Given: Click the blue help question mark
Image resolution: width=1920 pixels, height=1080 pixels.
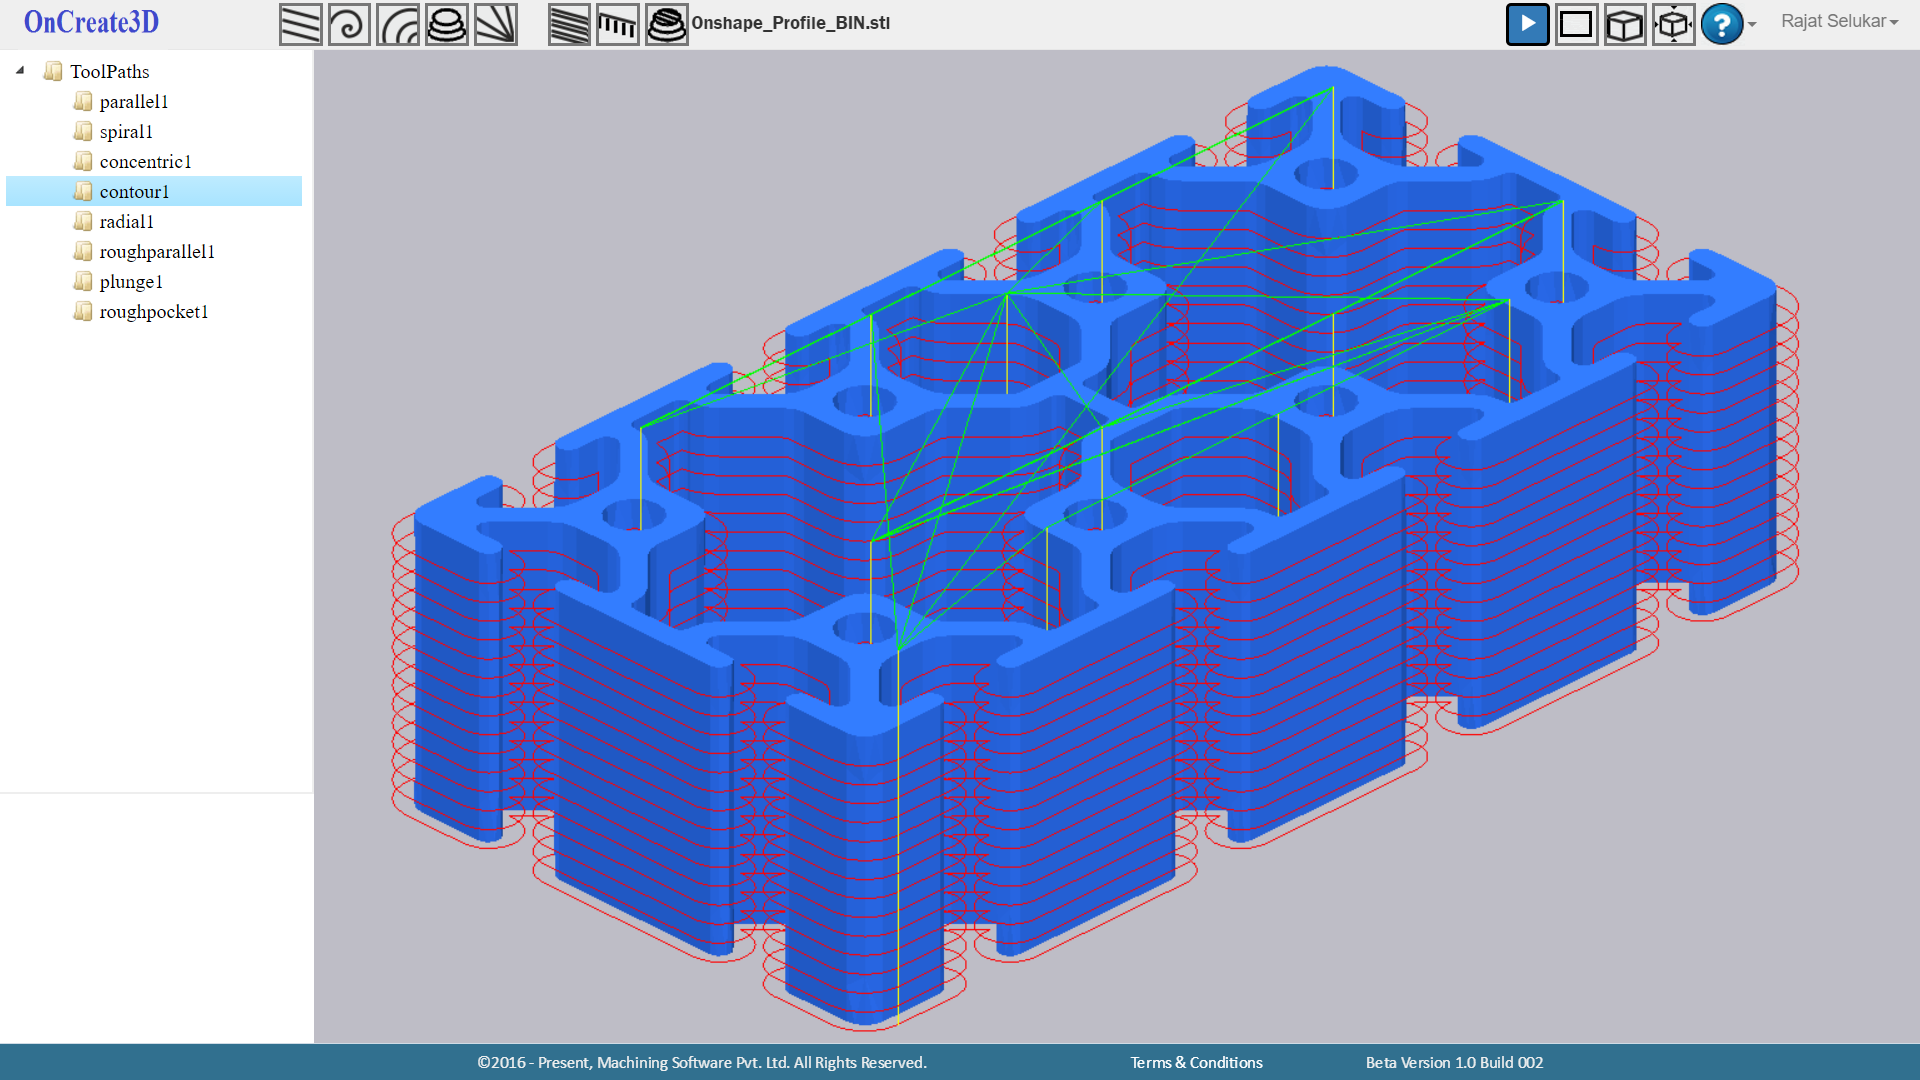Looking at the screenshot, I should point(1721,24).
